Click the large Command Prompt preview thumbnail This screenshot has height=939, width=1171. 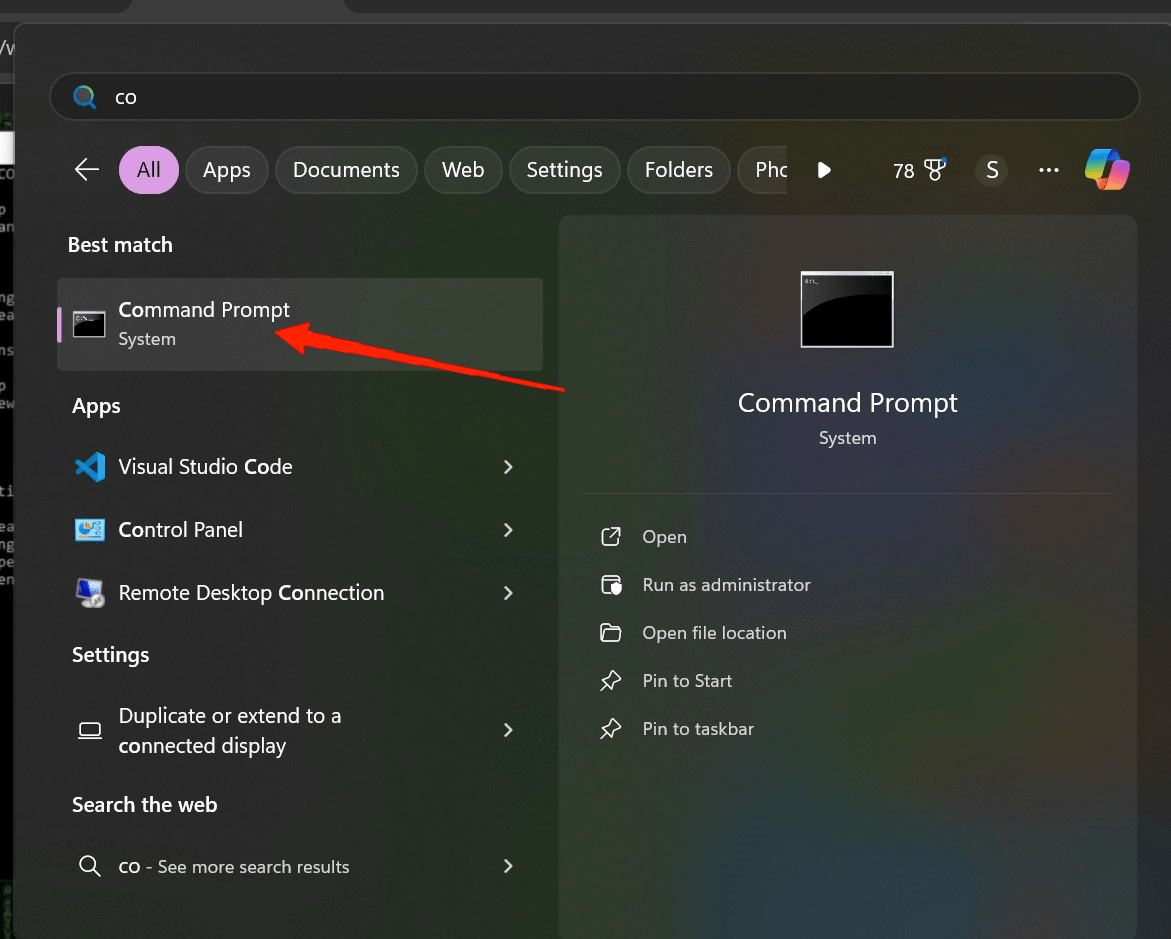(x=847, y=309)
